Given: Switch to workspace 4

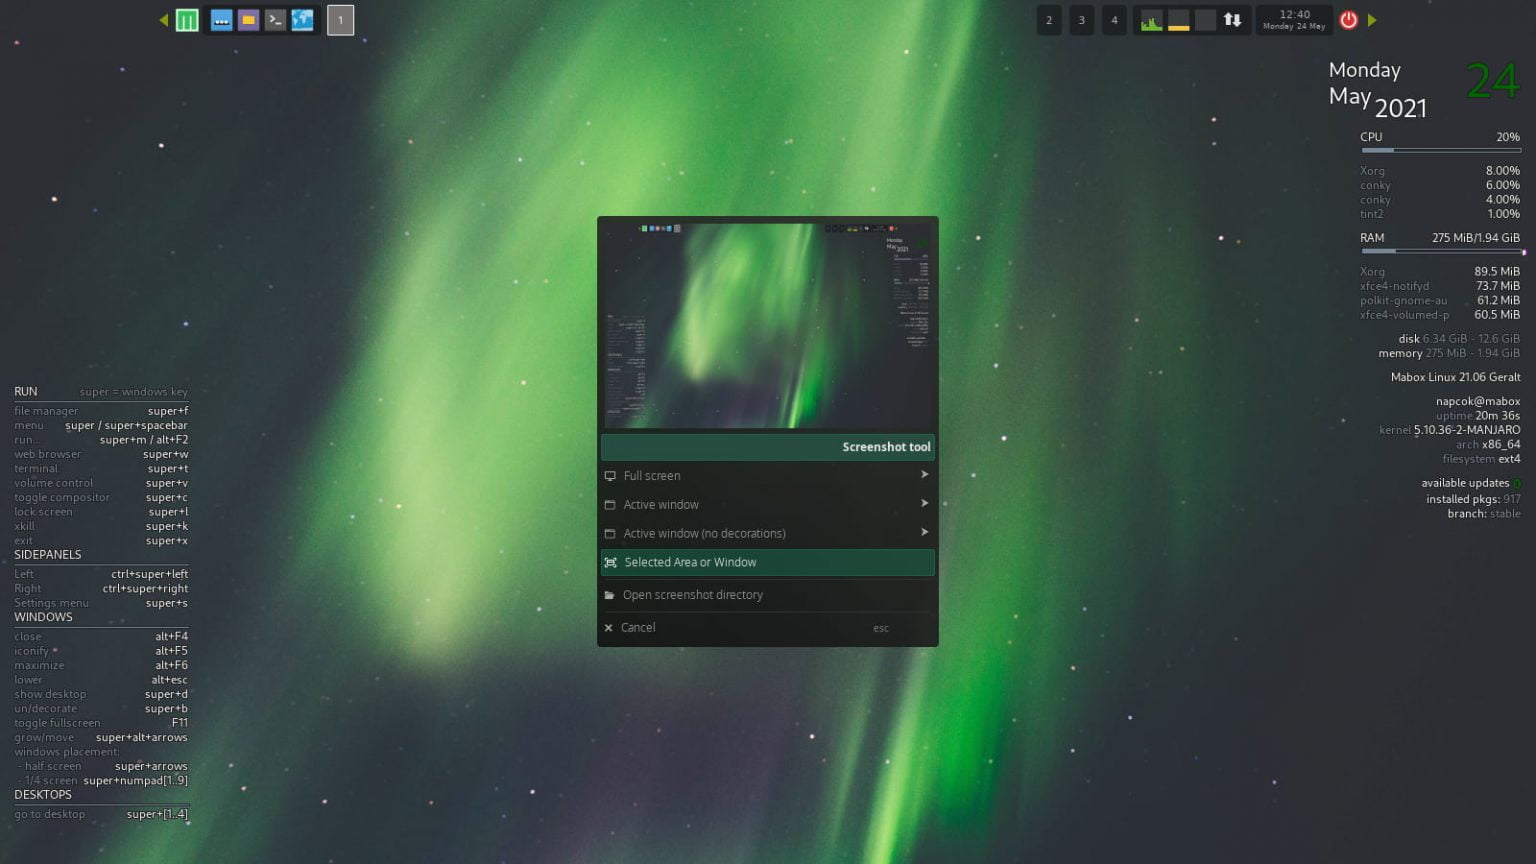Looking at the screenshot, I should (1114, 20).
